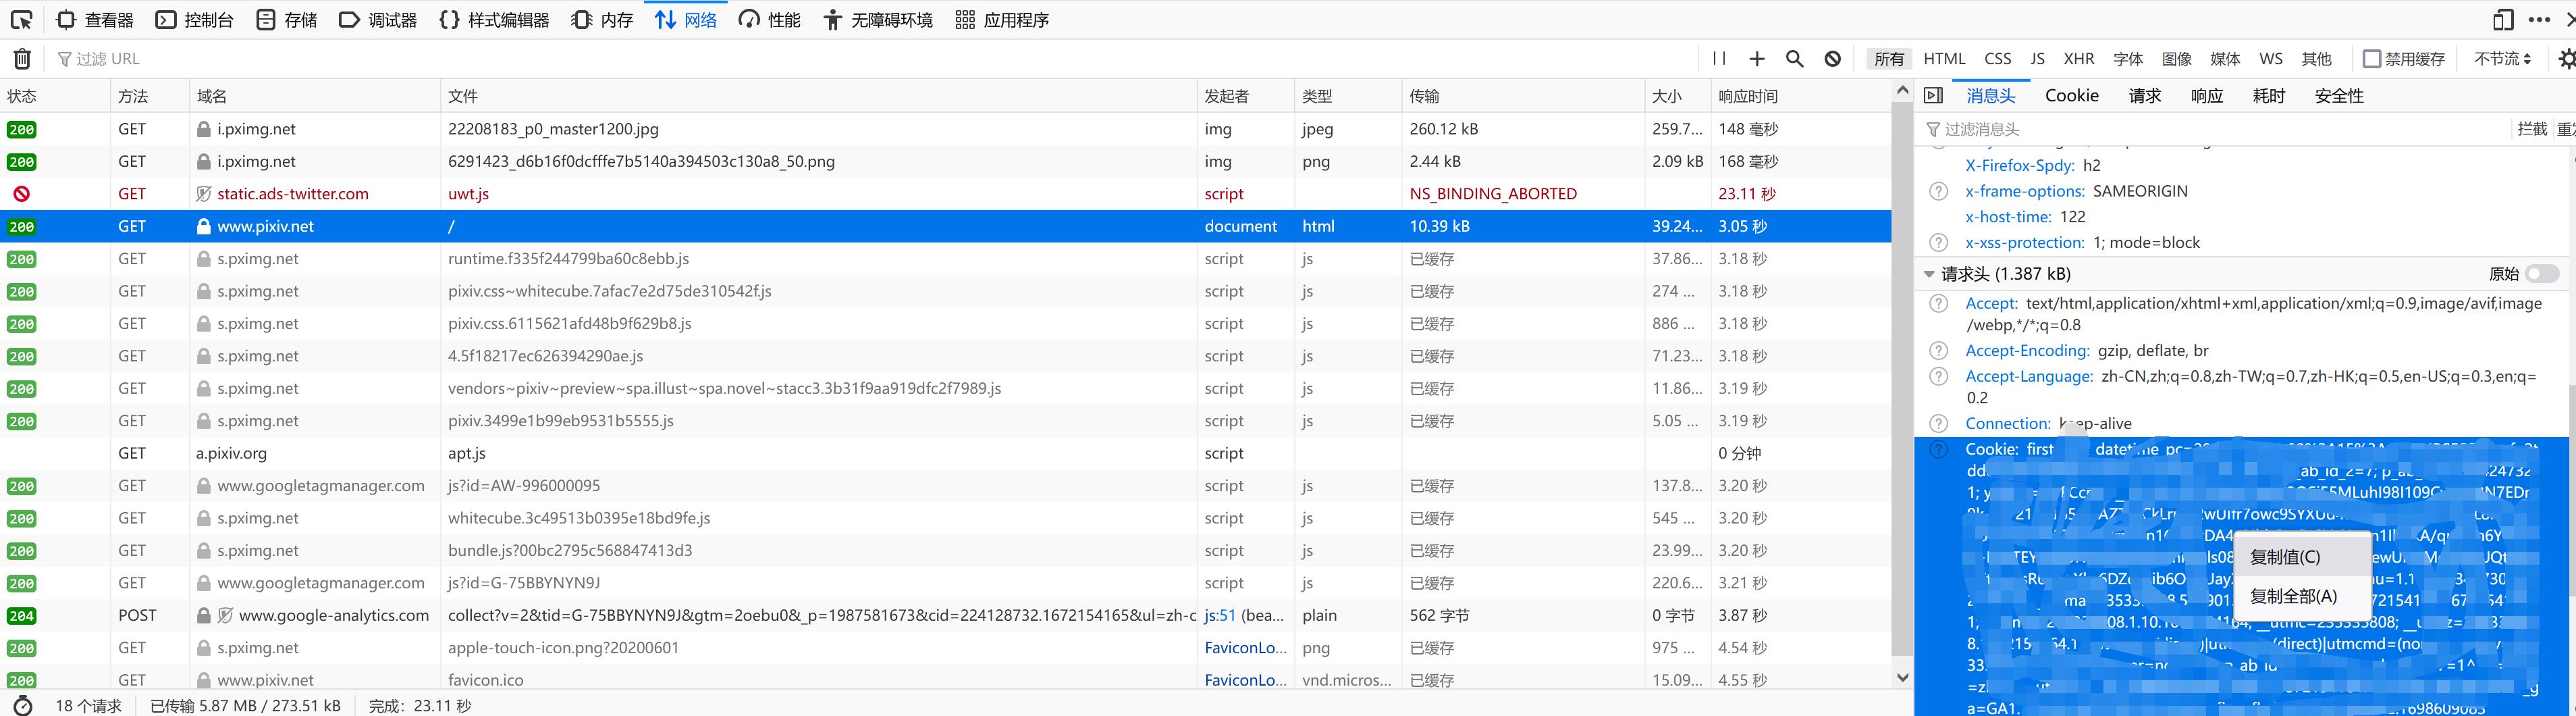Enable the 禁用缓存 checkbox
This screenshot has height=716, width=2576.
click(x=2372, y=59)
